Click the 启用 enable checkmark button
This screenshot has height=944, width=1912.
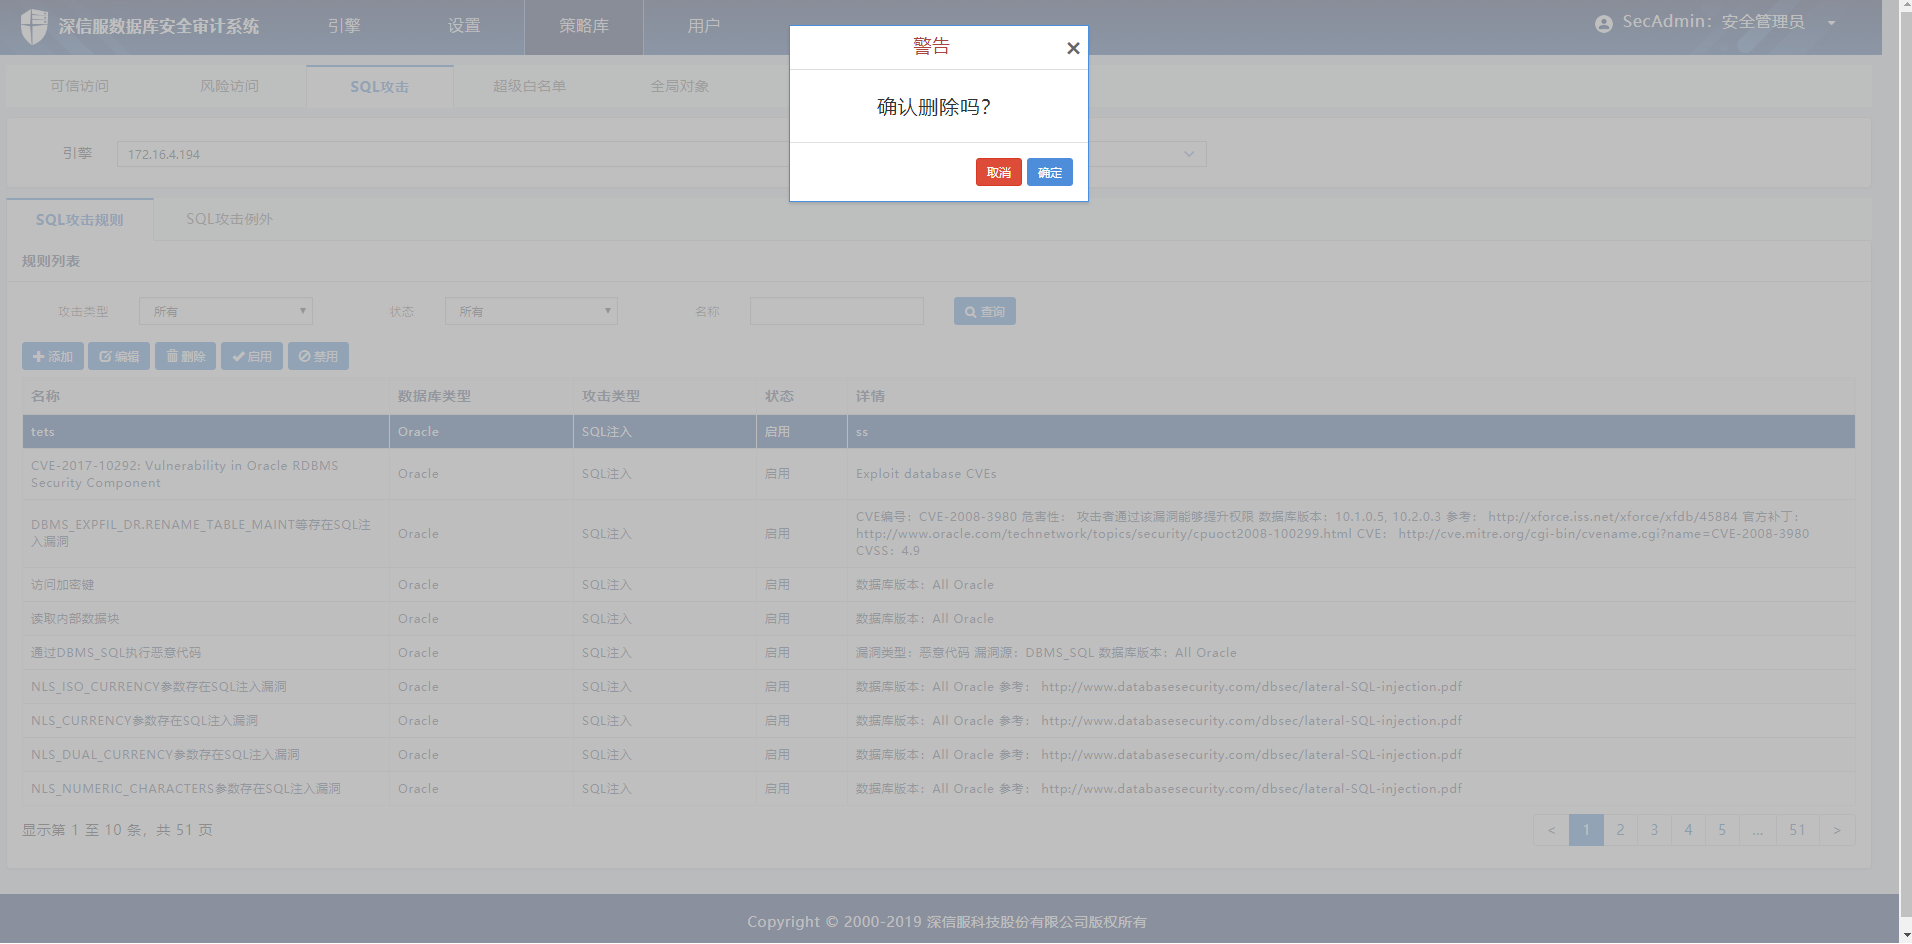pyautogui.click(x=252, y=357)
